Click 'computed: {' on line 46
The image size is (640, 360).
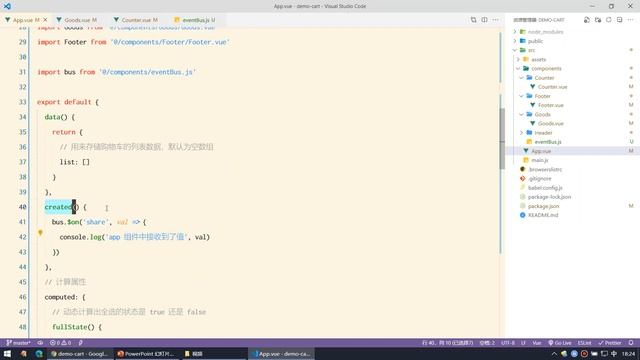click(x=65, y=297)
